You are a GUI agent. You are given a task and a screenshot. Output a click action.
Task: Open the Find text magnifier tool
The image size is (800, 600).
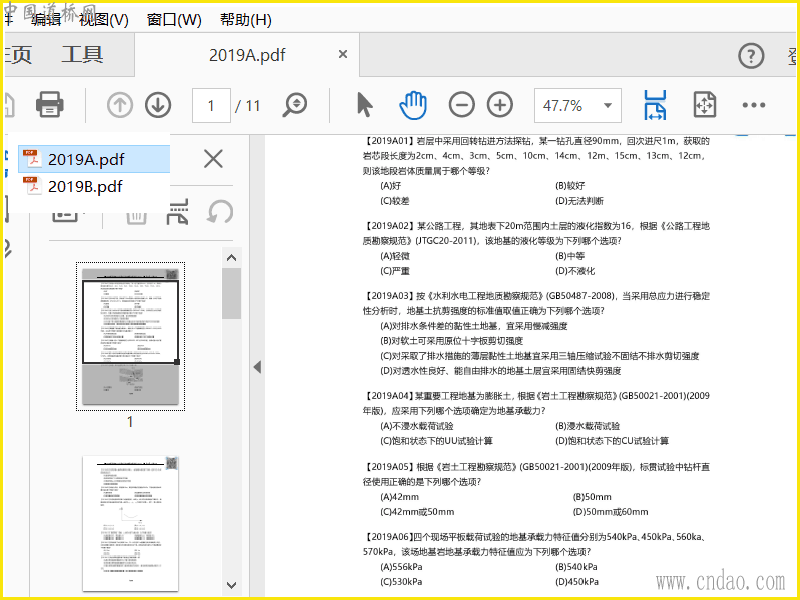pyautogui.click(x=295, y=105)
